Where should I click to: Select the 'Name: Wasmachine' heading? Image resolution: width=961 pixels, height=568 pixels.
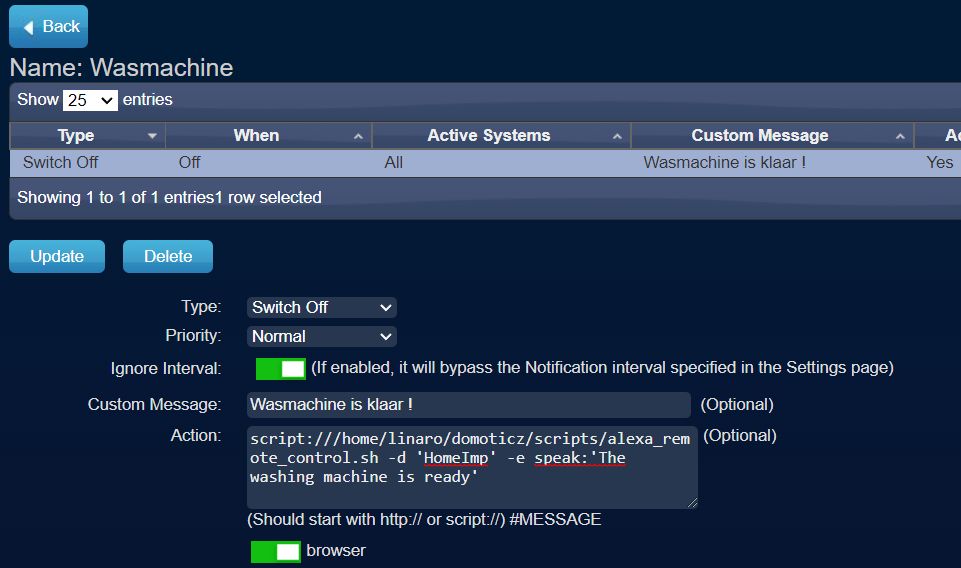(121, 67)
